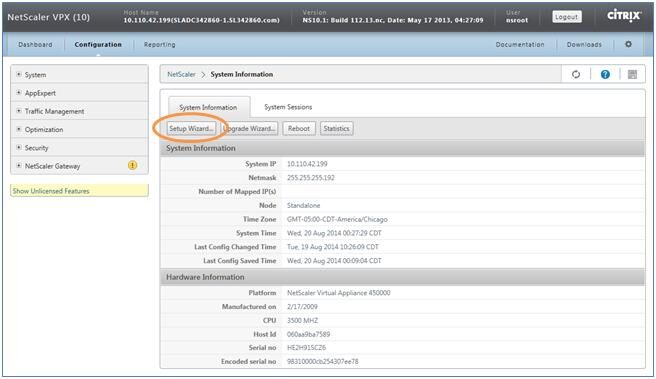
Task: Select the Optimization sidebar item
Action: click(x=44, y=130)
